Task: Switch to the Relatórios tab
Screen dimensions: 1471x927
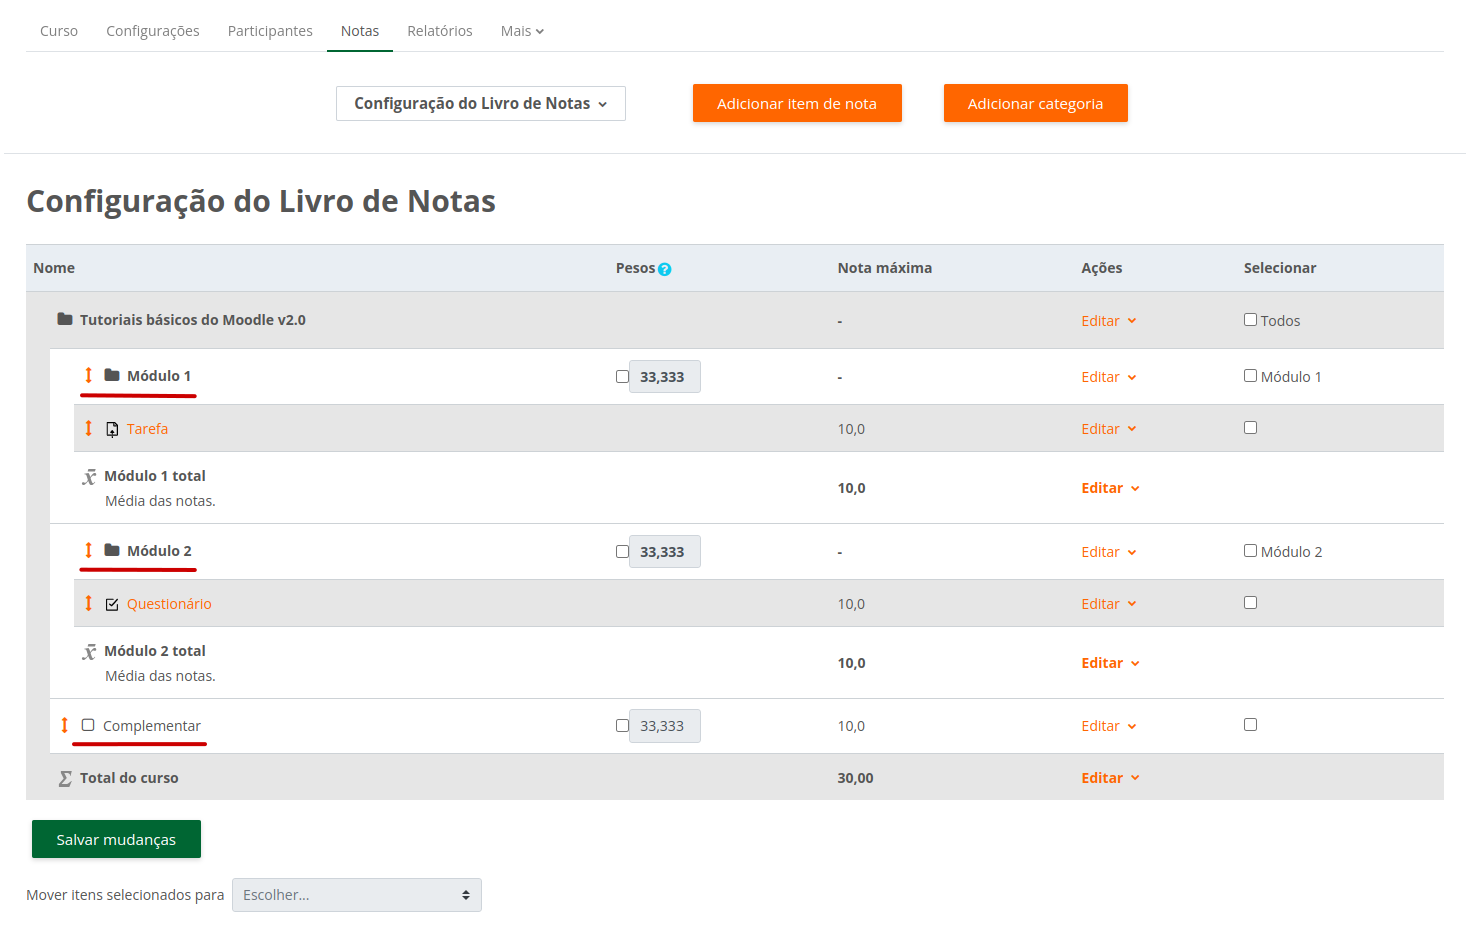Action: coord(439,31)
